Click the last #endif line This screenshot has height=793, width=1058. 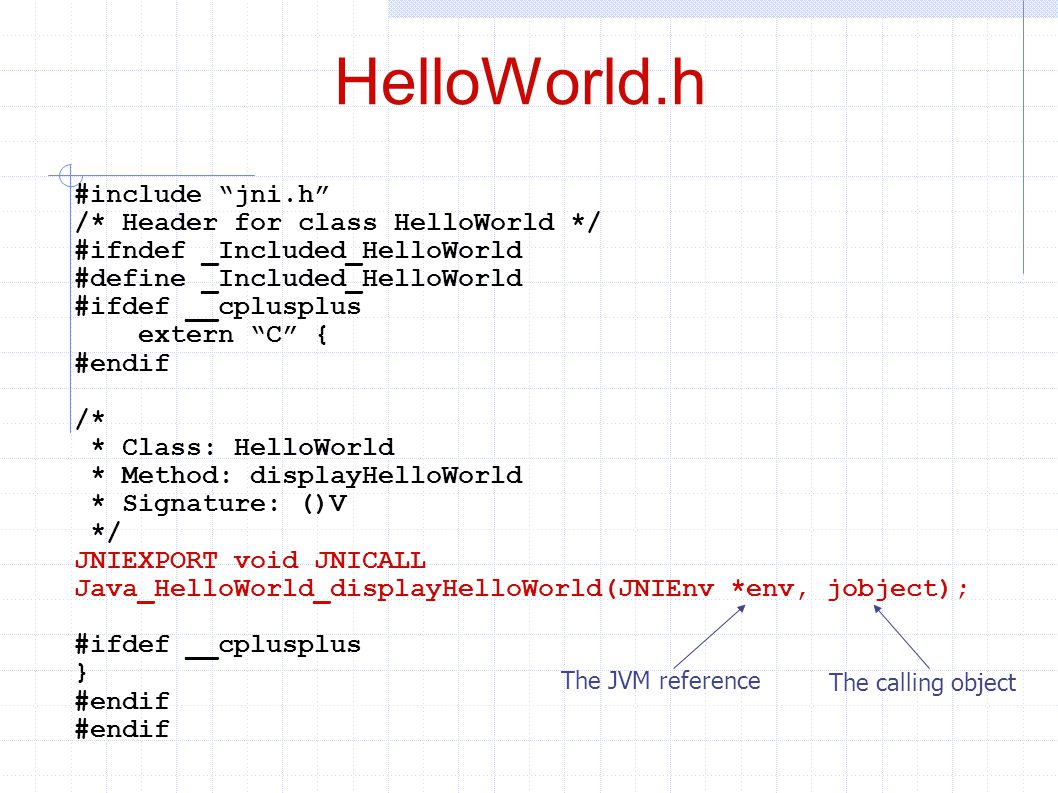pyautogui.click(x=122, y=730)
